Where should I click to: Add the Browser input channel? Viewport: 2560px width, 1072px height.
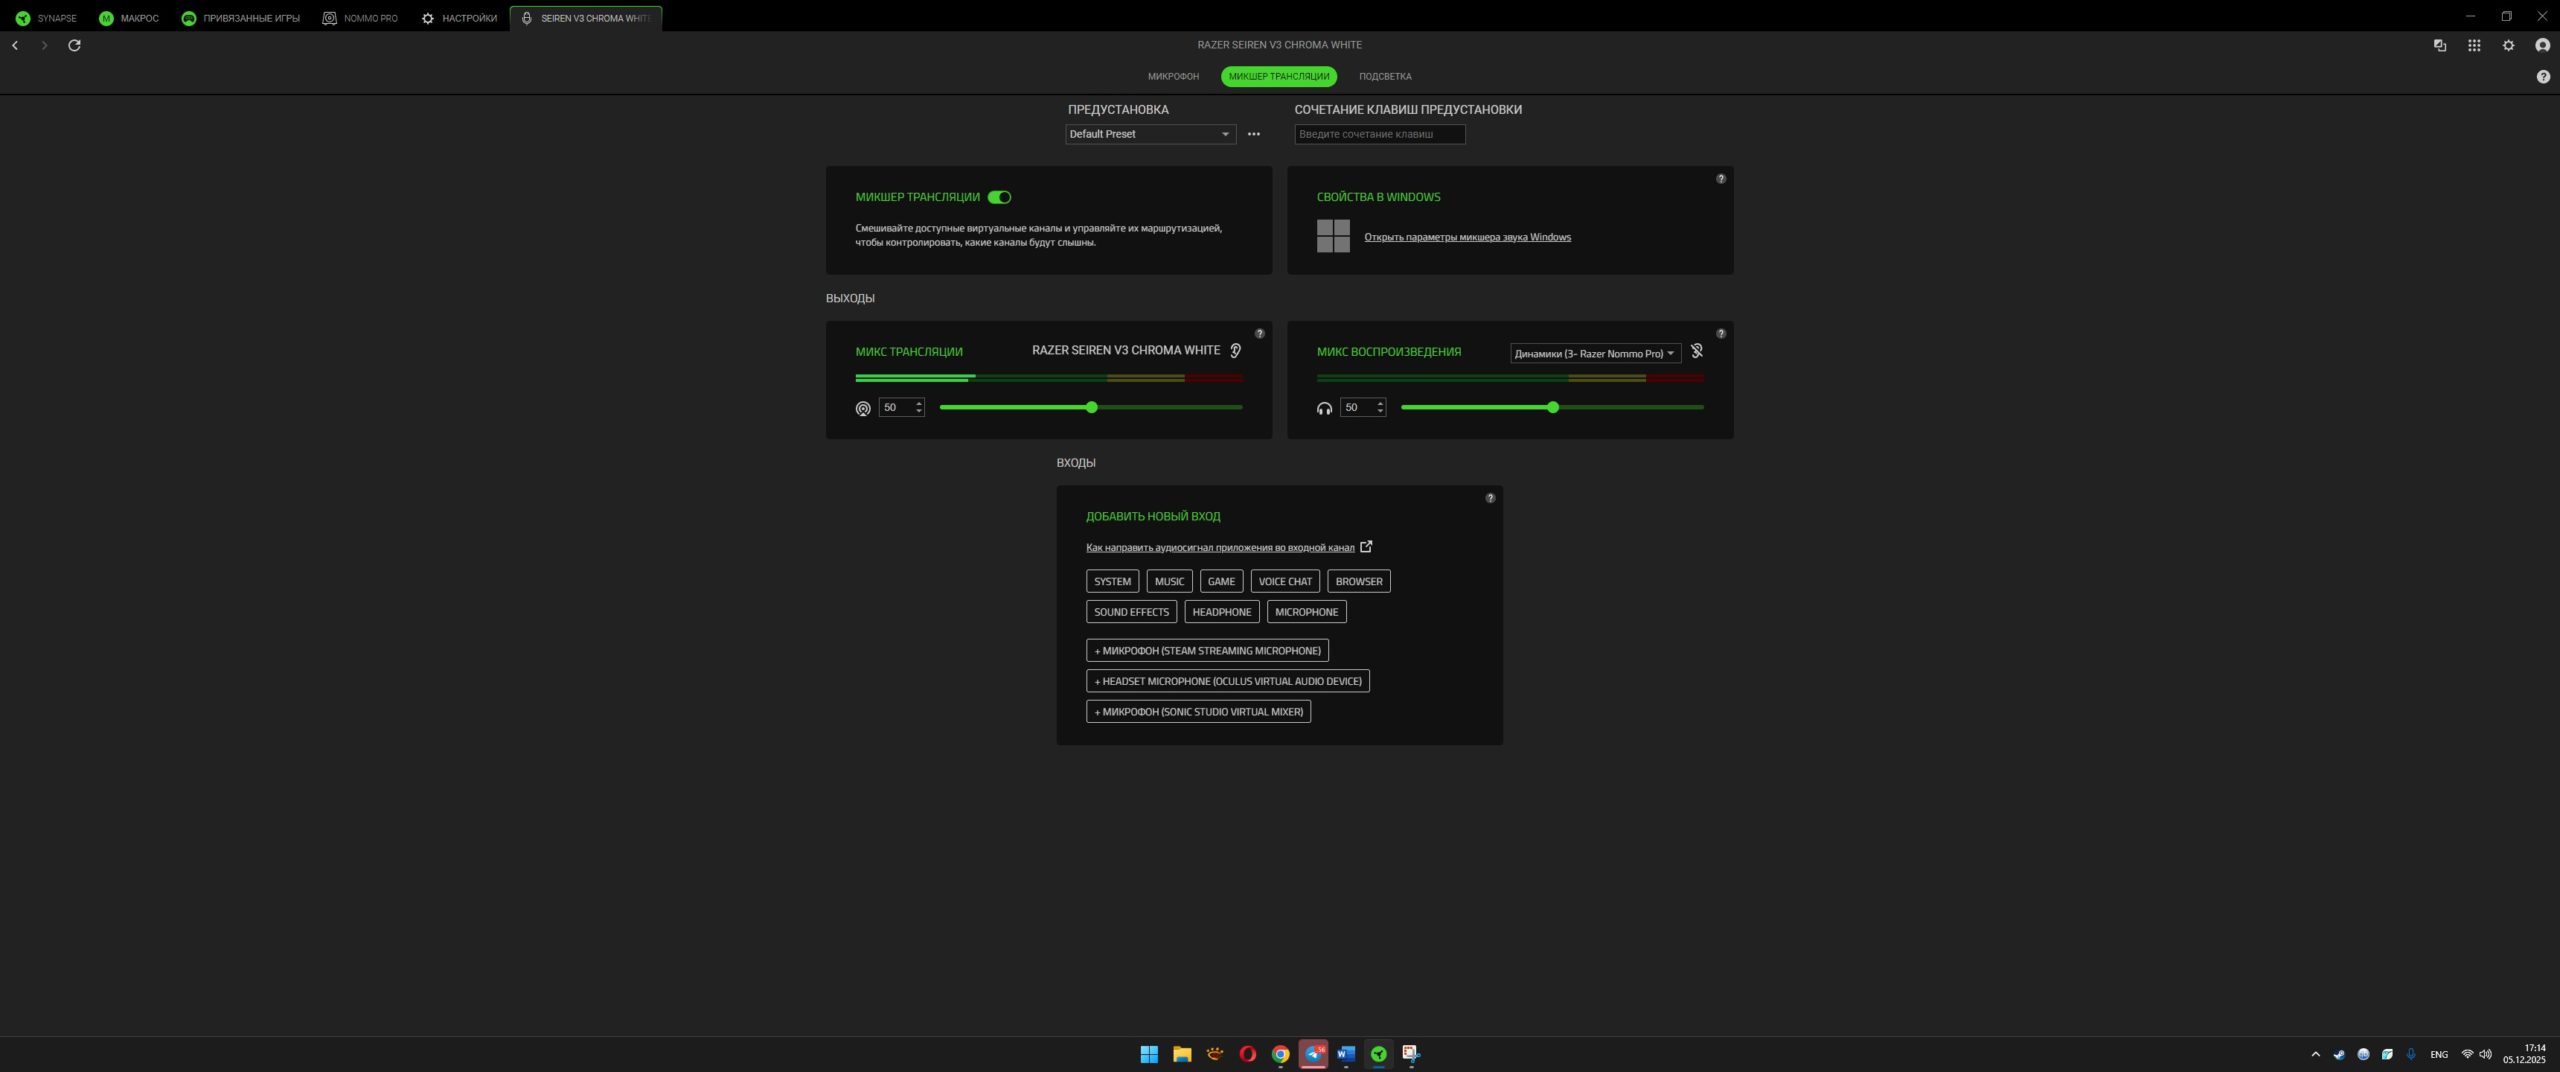tap(1359, 582)
